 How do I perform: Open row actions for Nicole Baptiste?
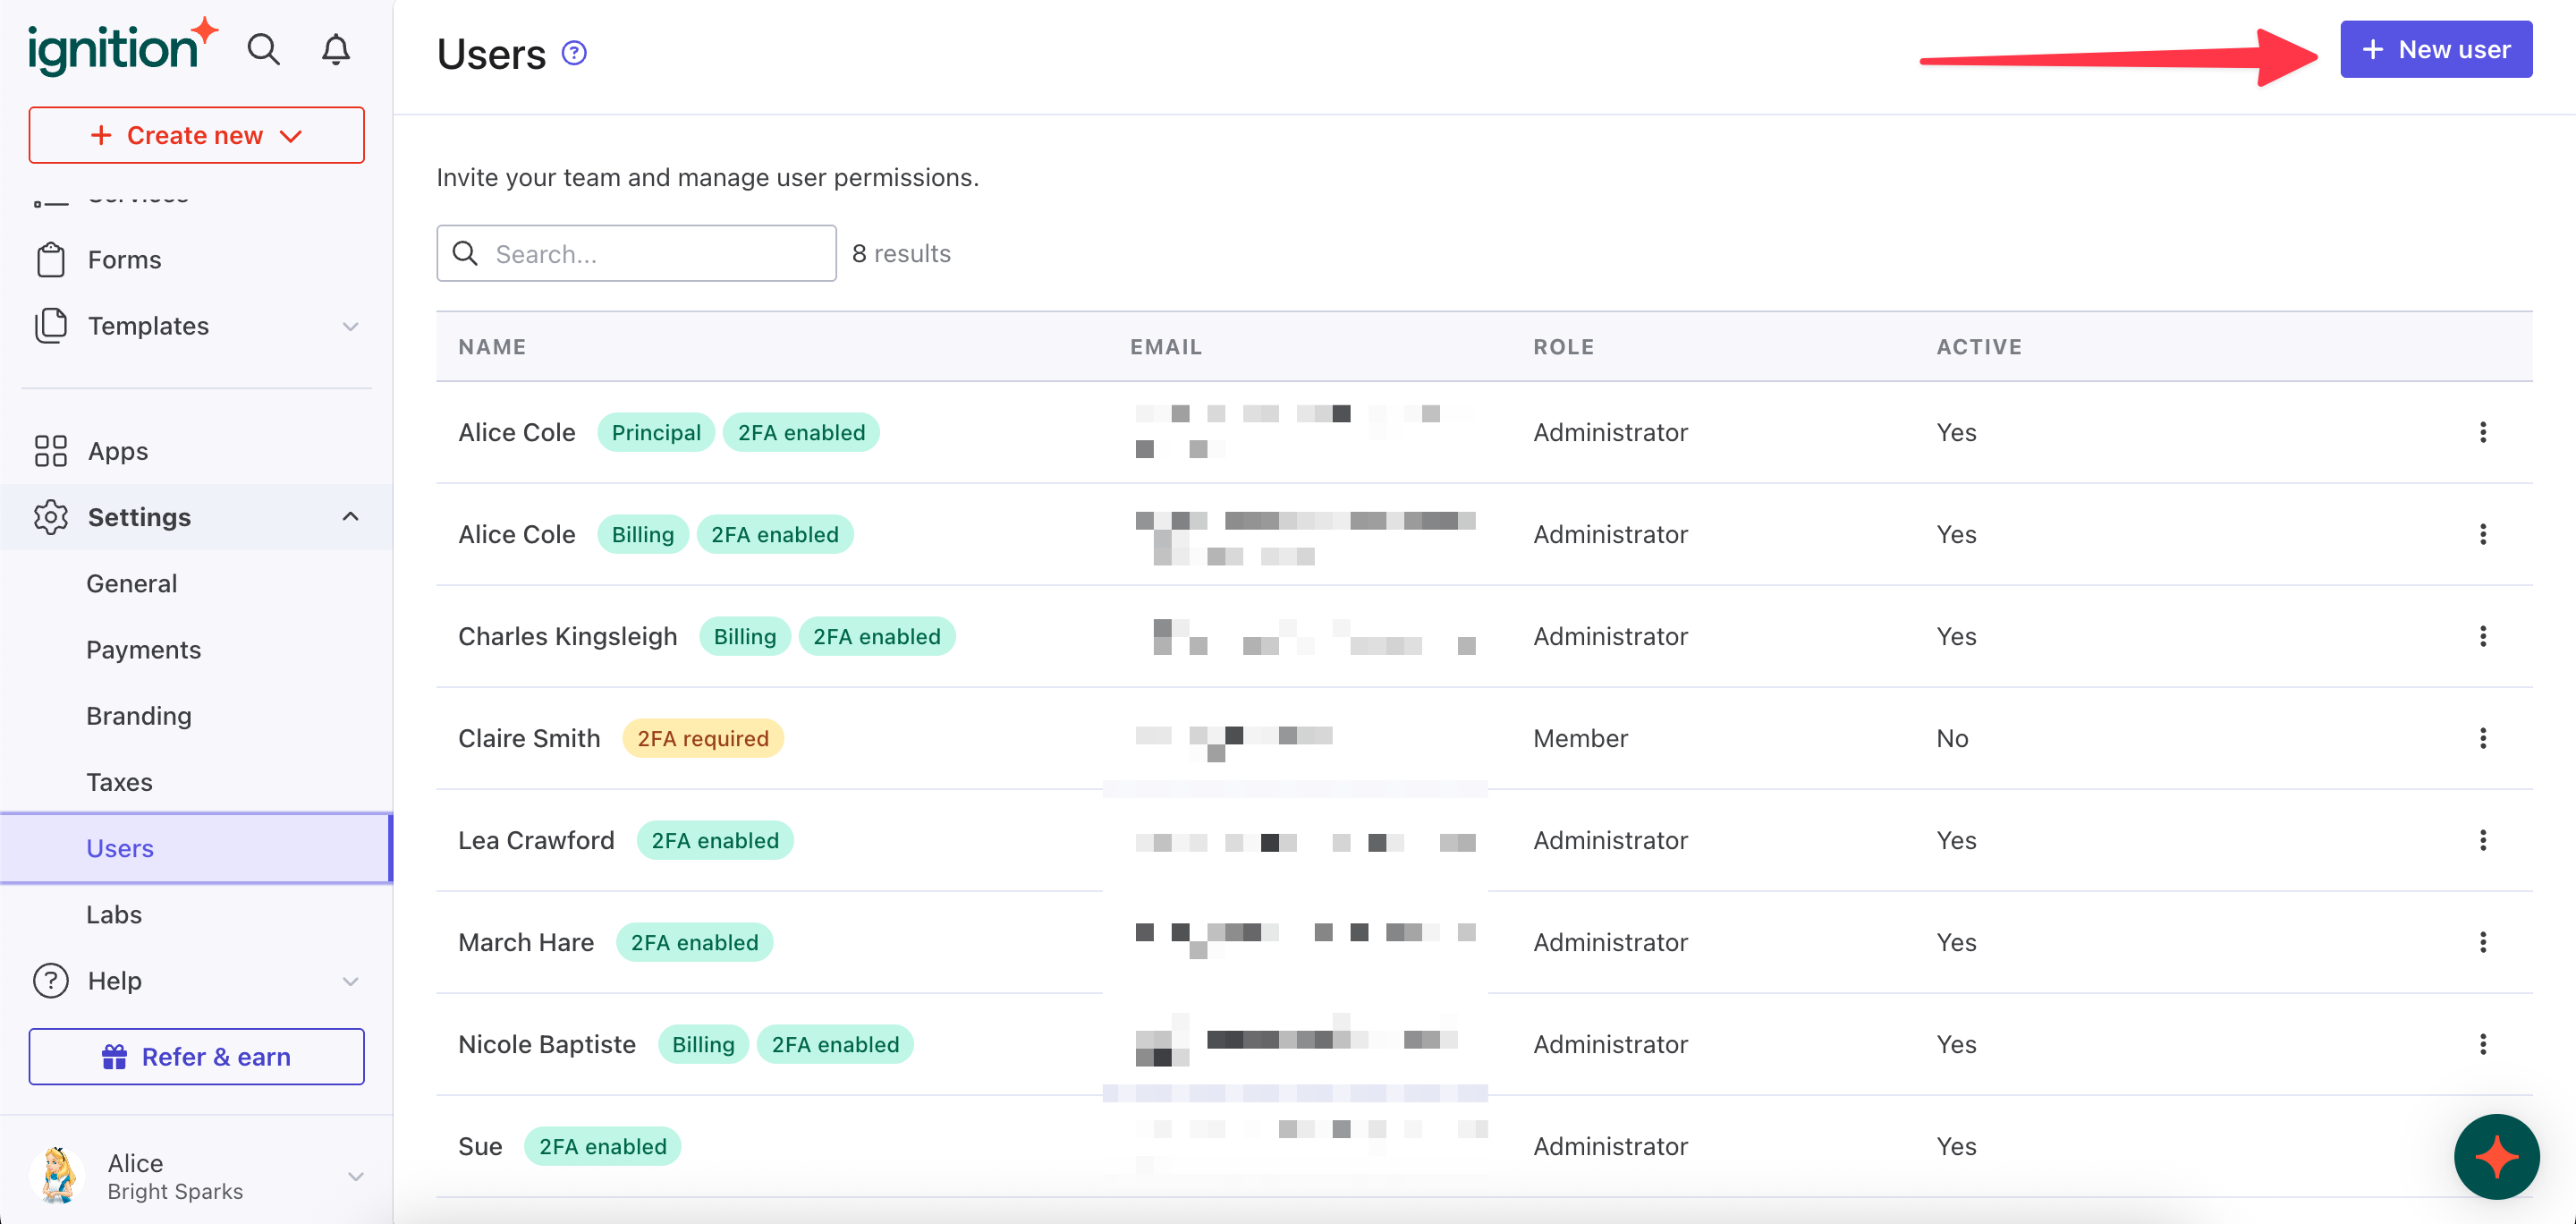[2483, 1044]
